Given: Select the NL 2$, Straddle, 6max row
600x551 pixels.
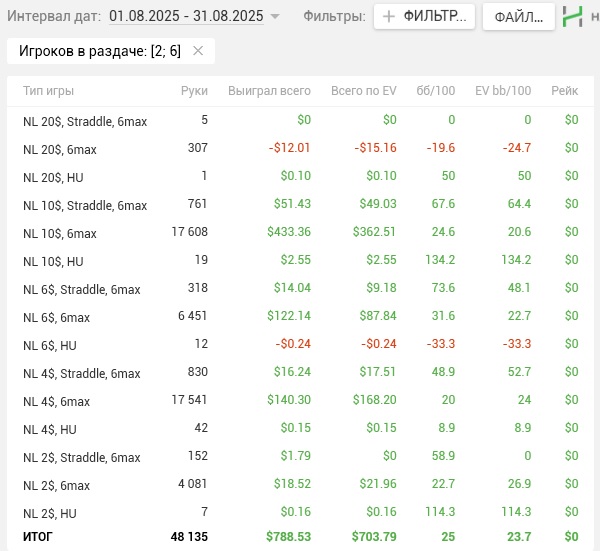Looking at the screenshot, I should pos(300,457).
